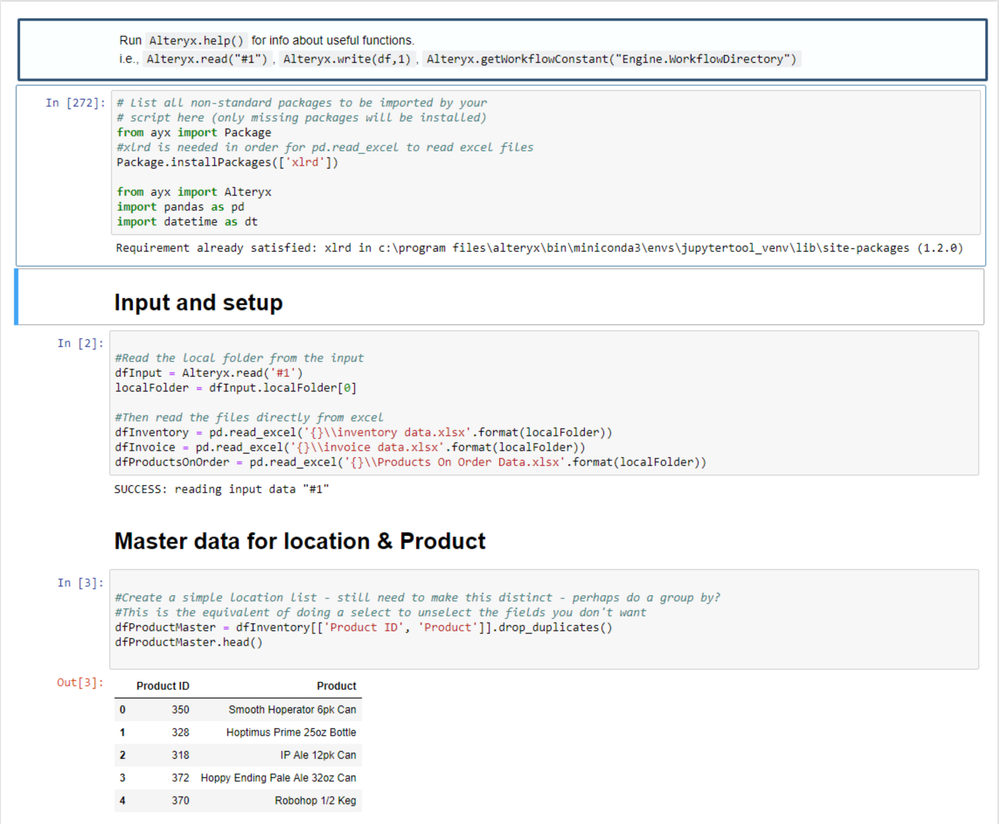
Task: Click the dfProductsOnOrder read_excel code line
Action: pyautogui.click(x=410, y=462)
